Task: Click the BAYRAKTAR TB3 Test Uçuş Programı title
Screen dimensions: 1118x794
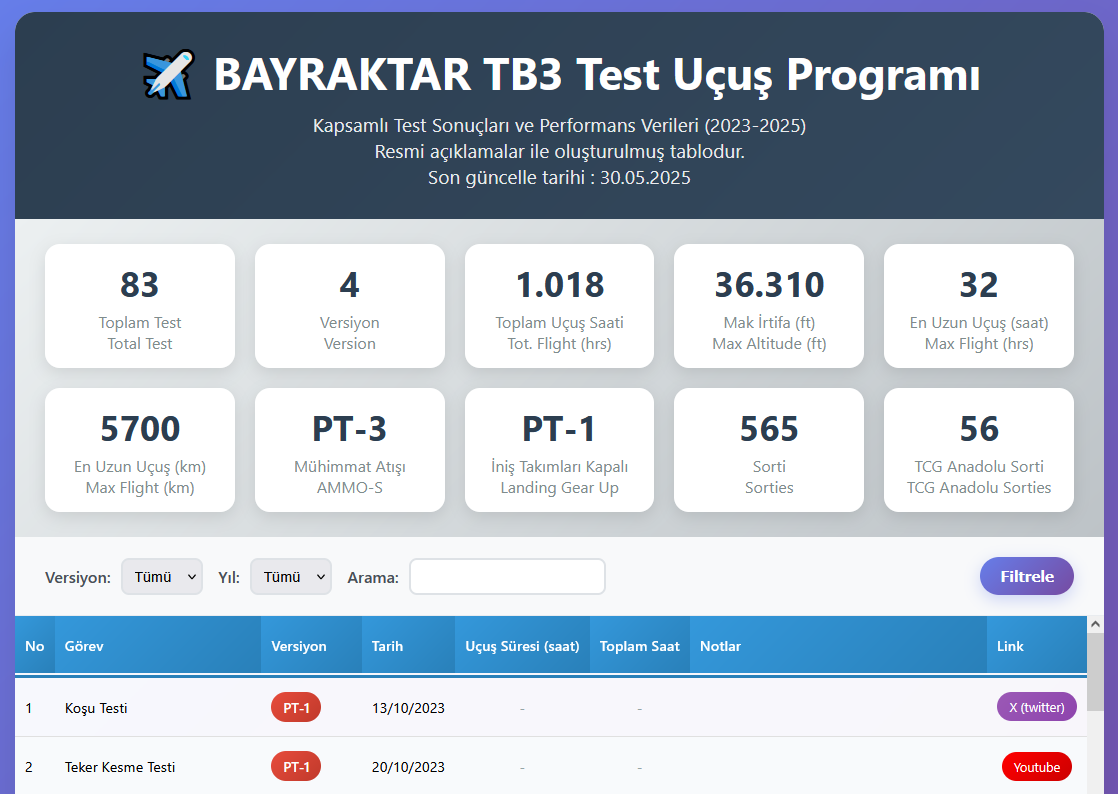Action: click(597, 75)
